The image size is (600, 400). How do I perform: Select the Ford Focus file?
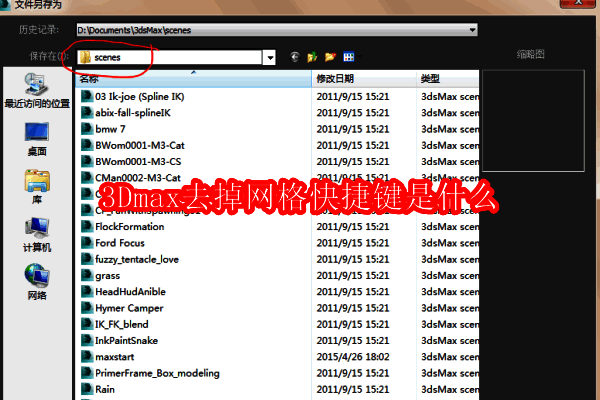click(118, 242)
